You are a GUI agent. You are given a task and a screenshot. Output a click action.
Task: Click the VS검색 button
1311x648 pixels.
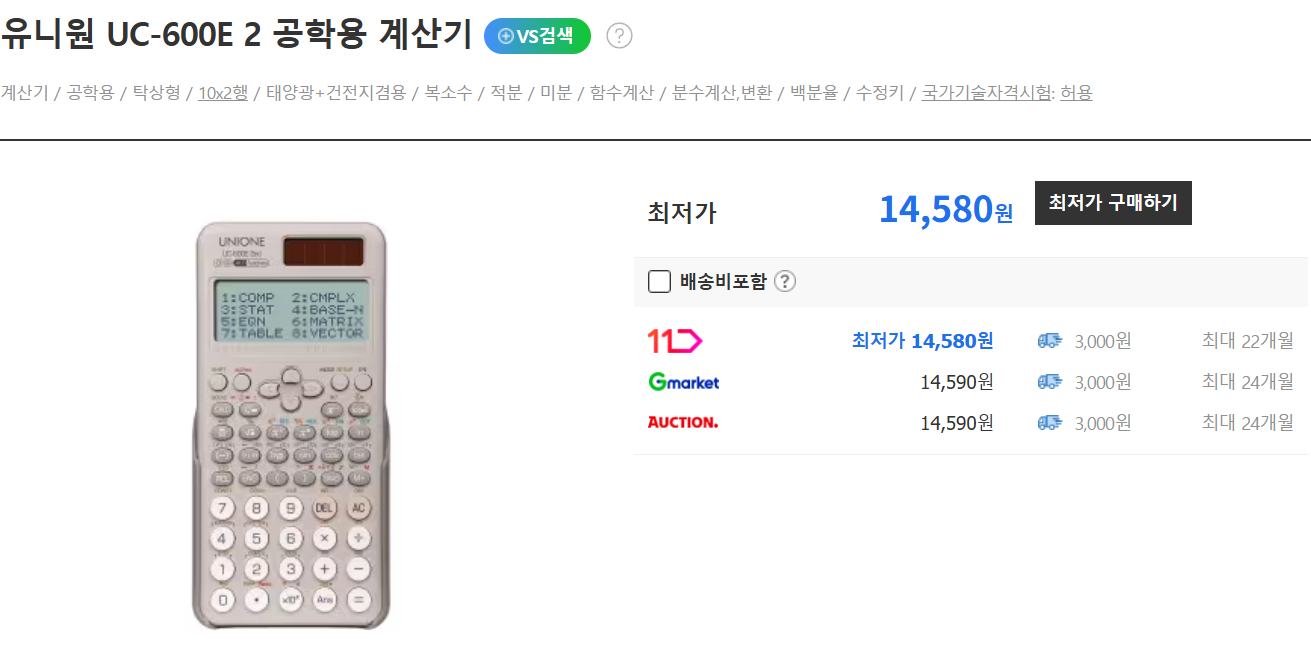coord(537,36)
